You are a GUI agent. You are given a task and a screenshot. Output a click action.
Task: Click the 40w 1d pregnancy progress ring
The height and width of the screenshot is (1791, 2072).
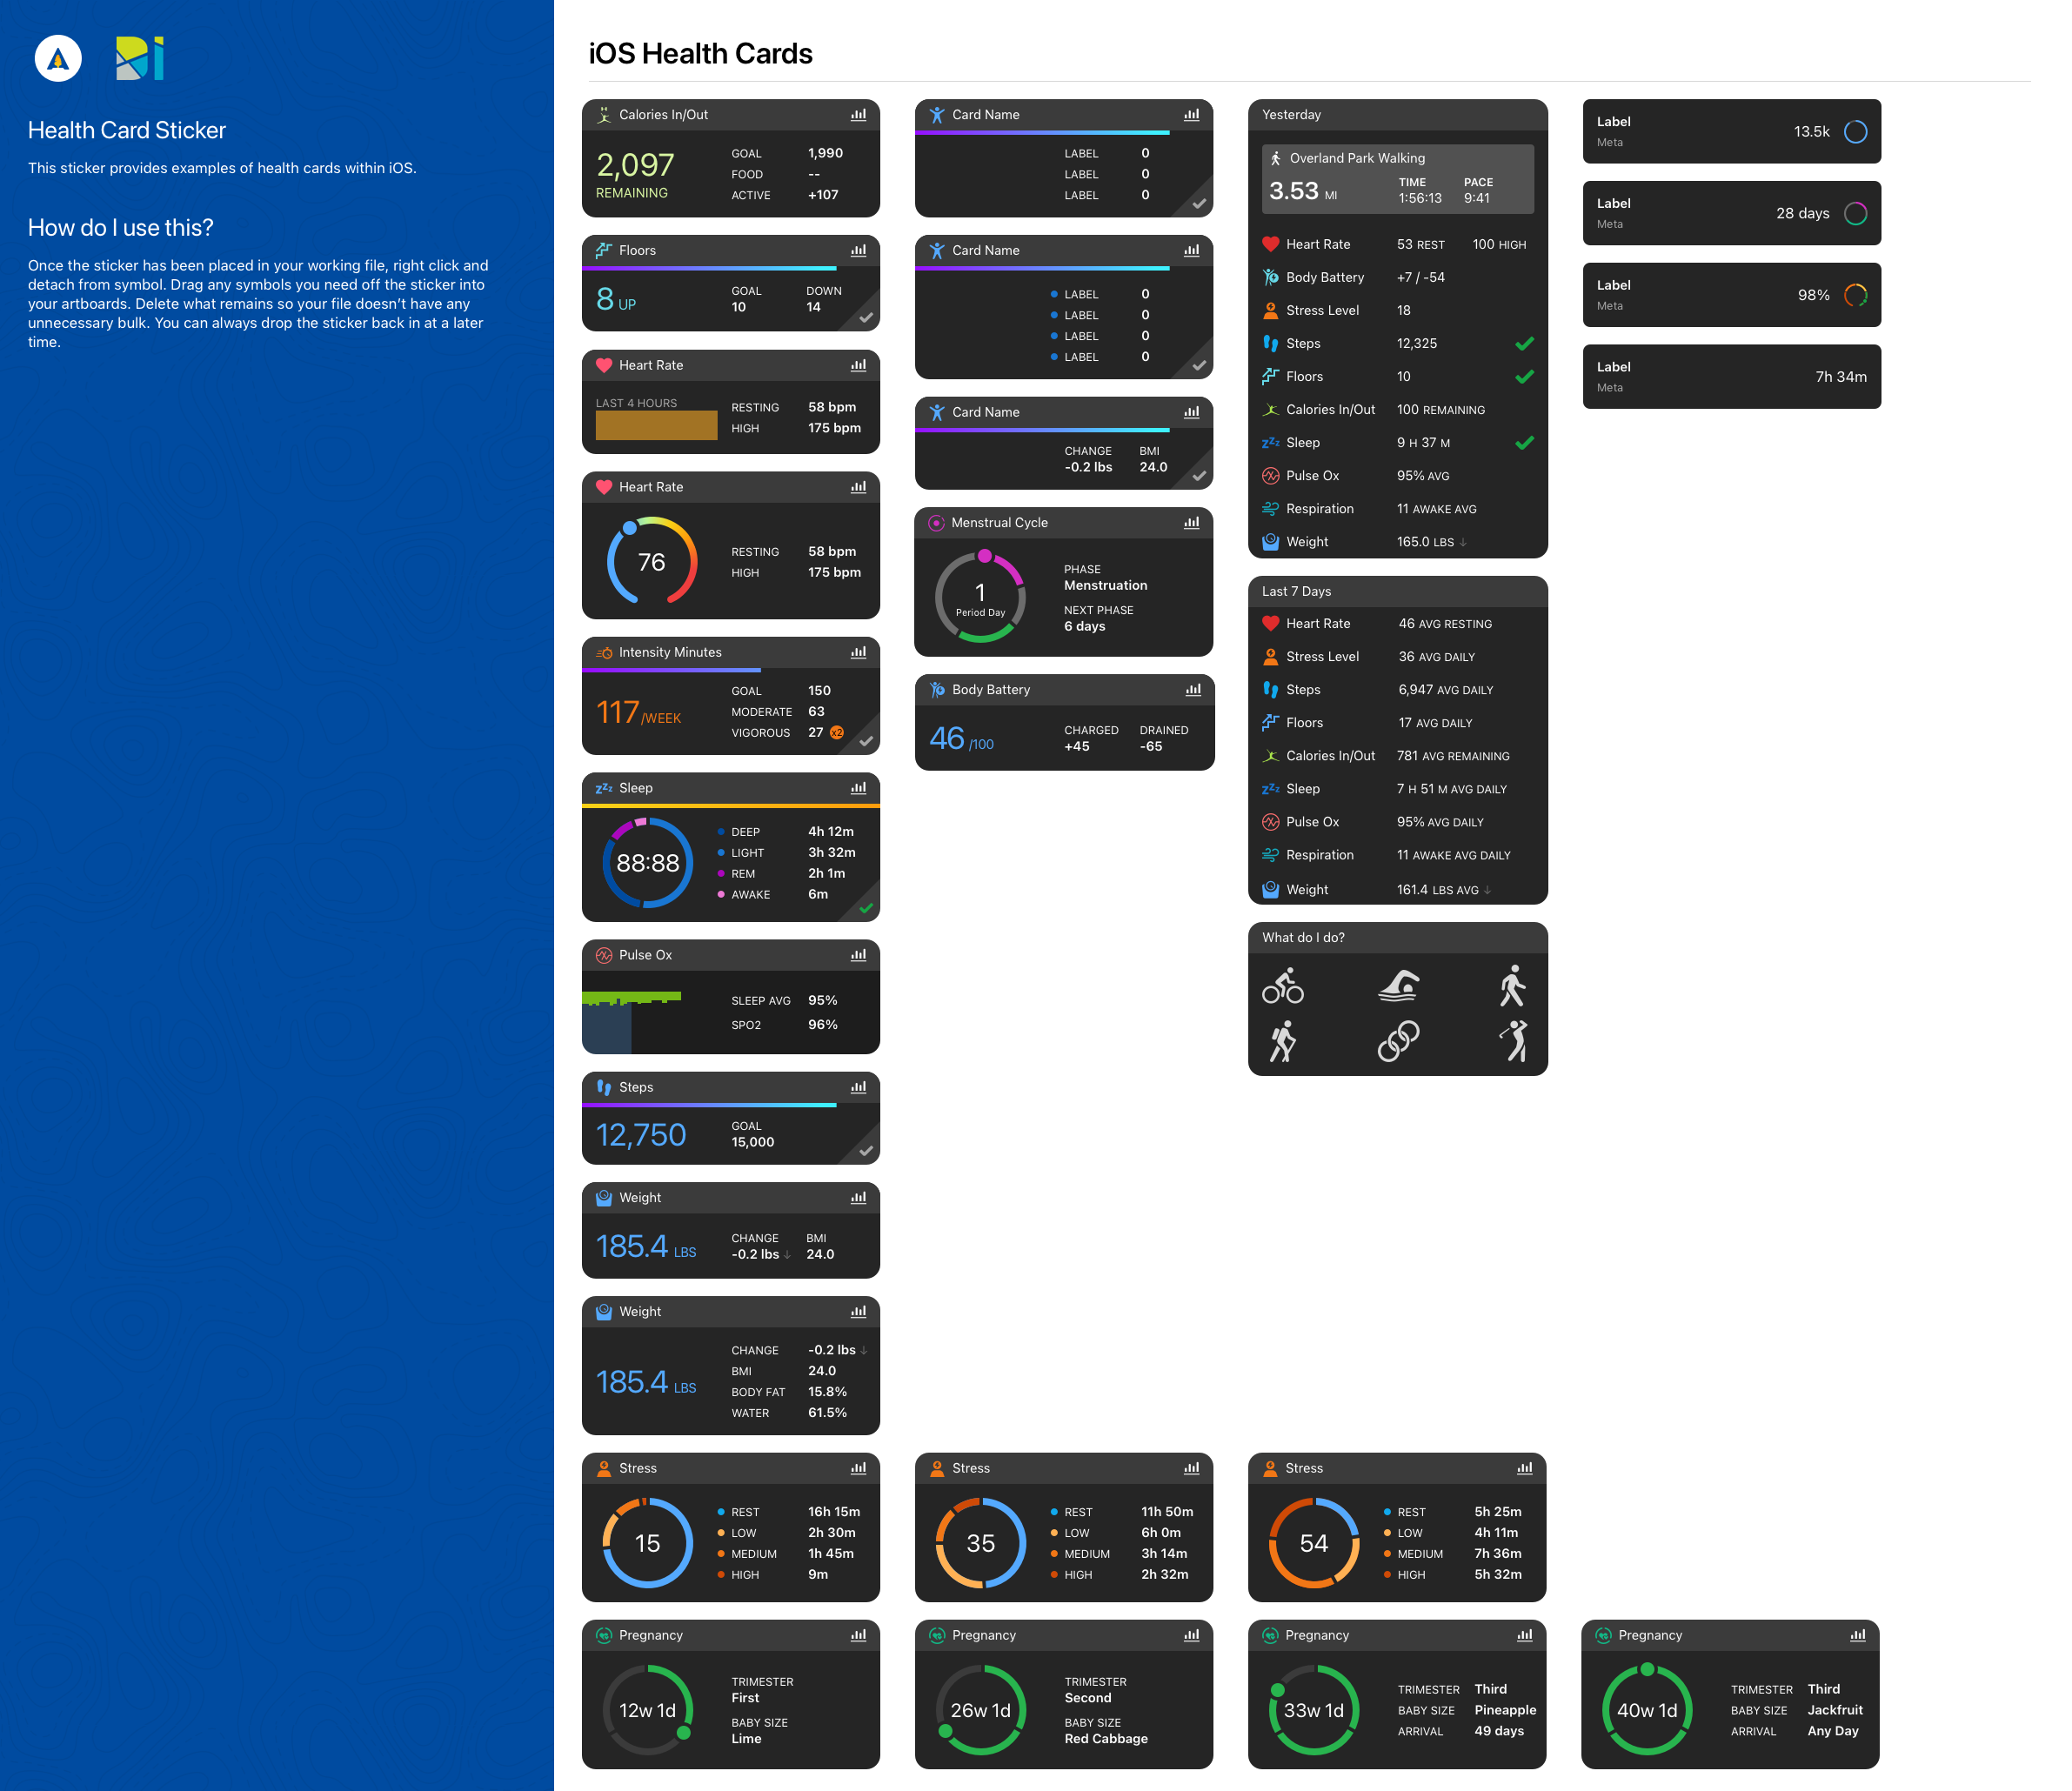(1647, 1710)
